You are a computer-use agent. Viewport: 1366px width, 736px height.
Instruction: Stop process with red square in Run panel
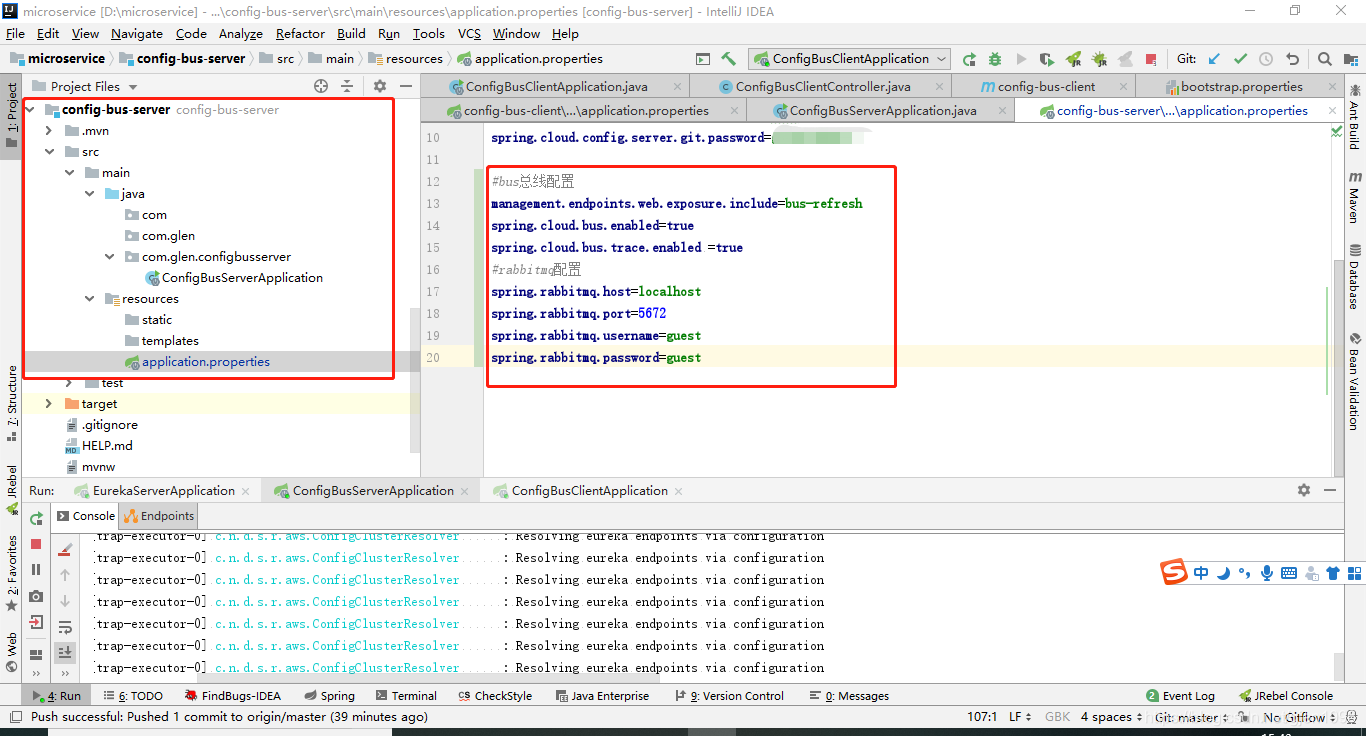pos(36,544)
